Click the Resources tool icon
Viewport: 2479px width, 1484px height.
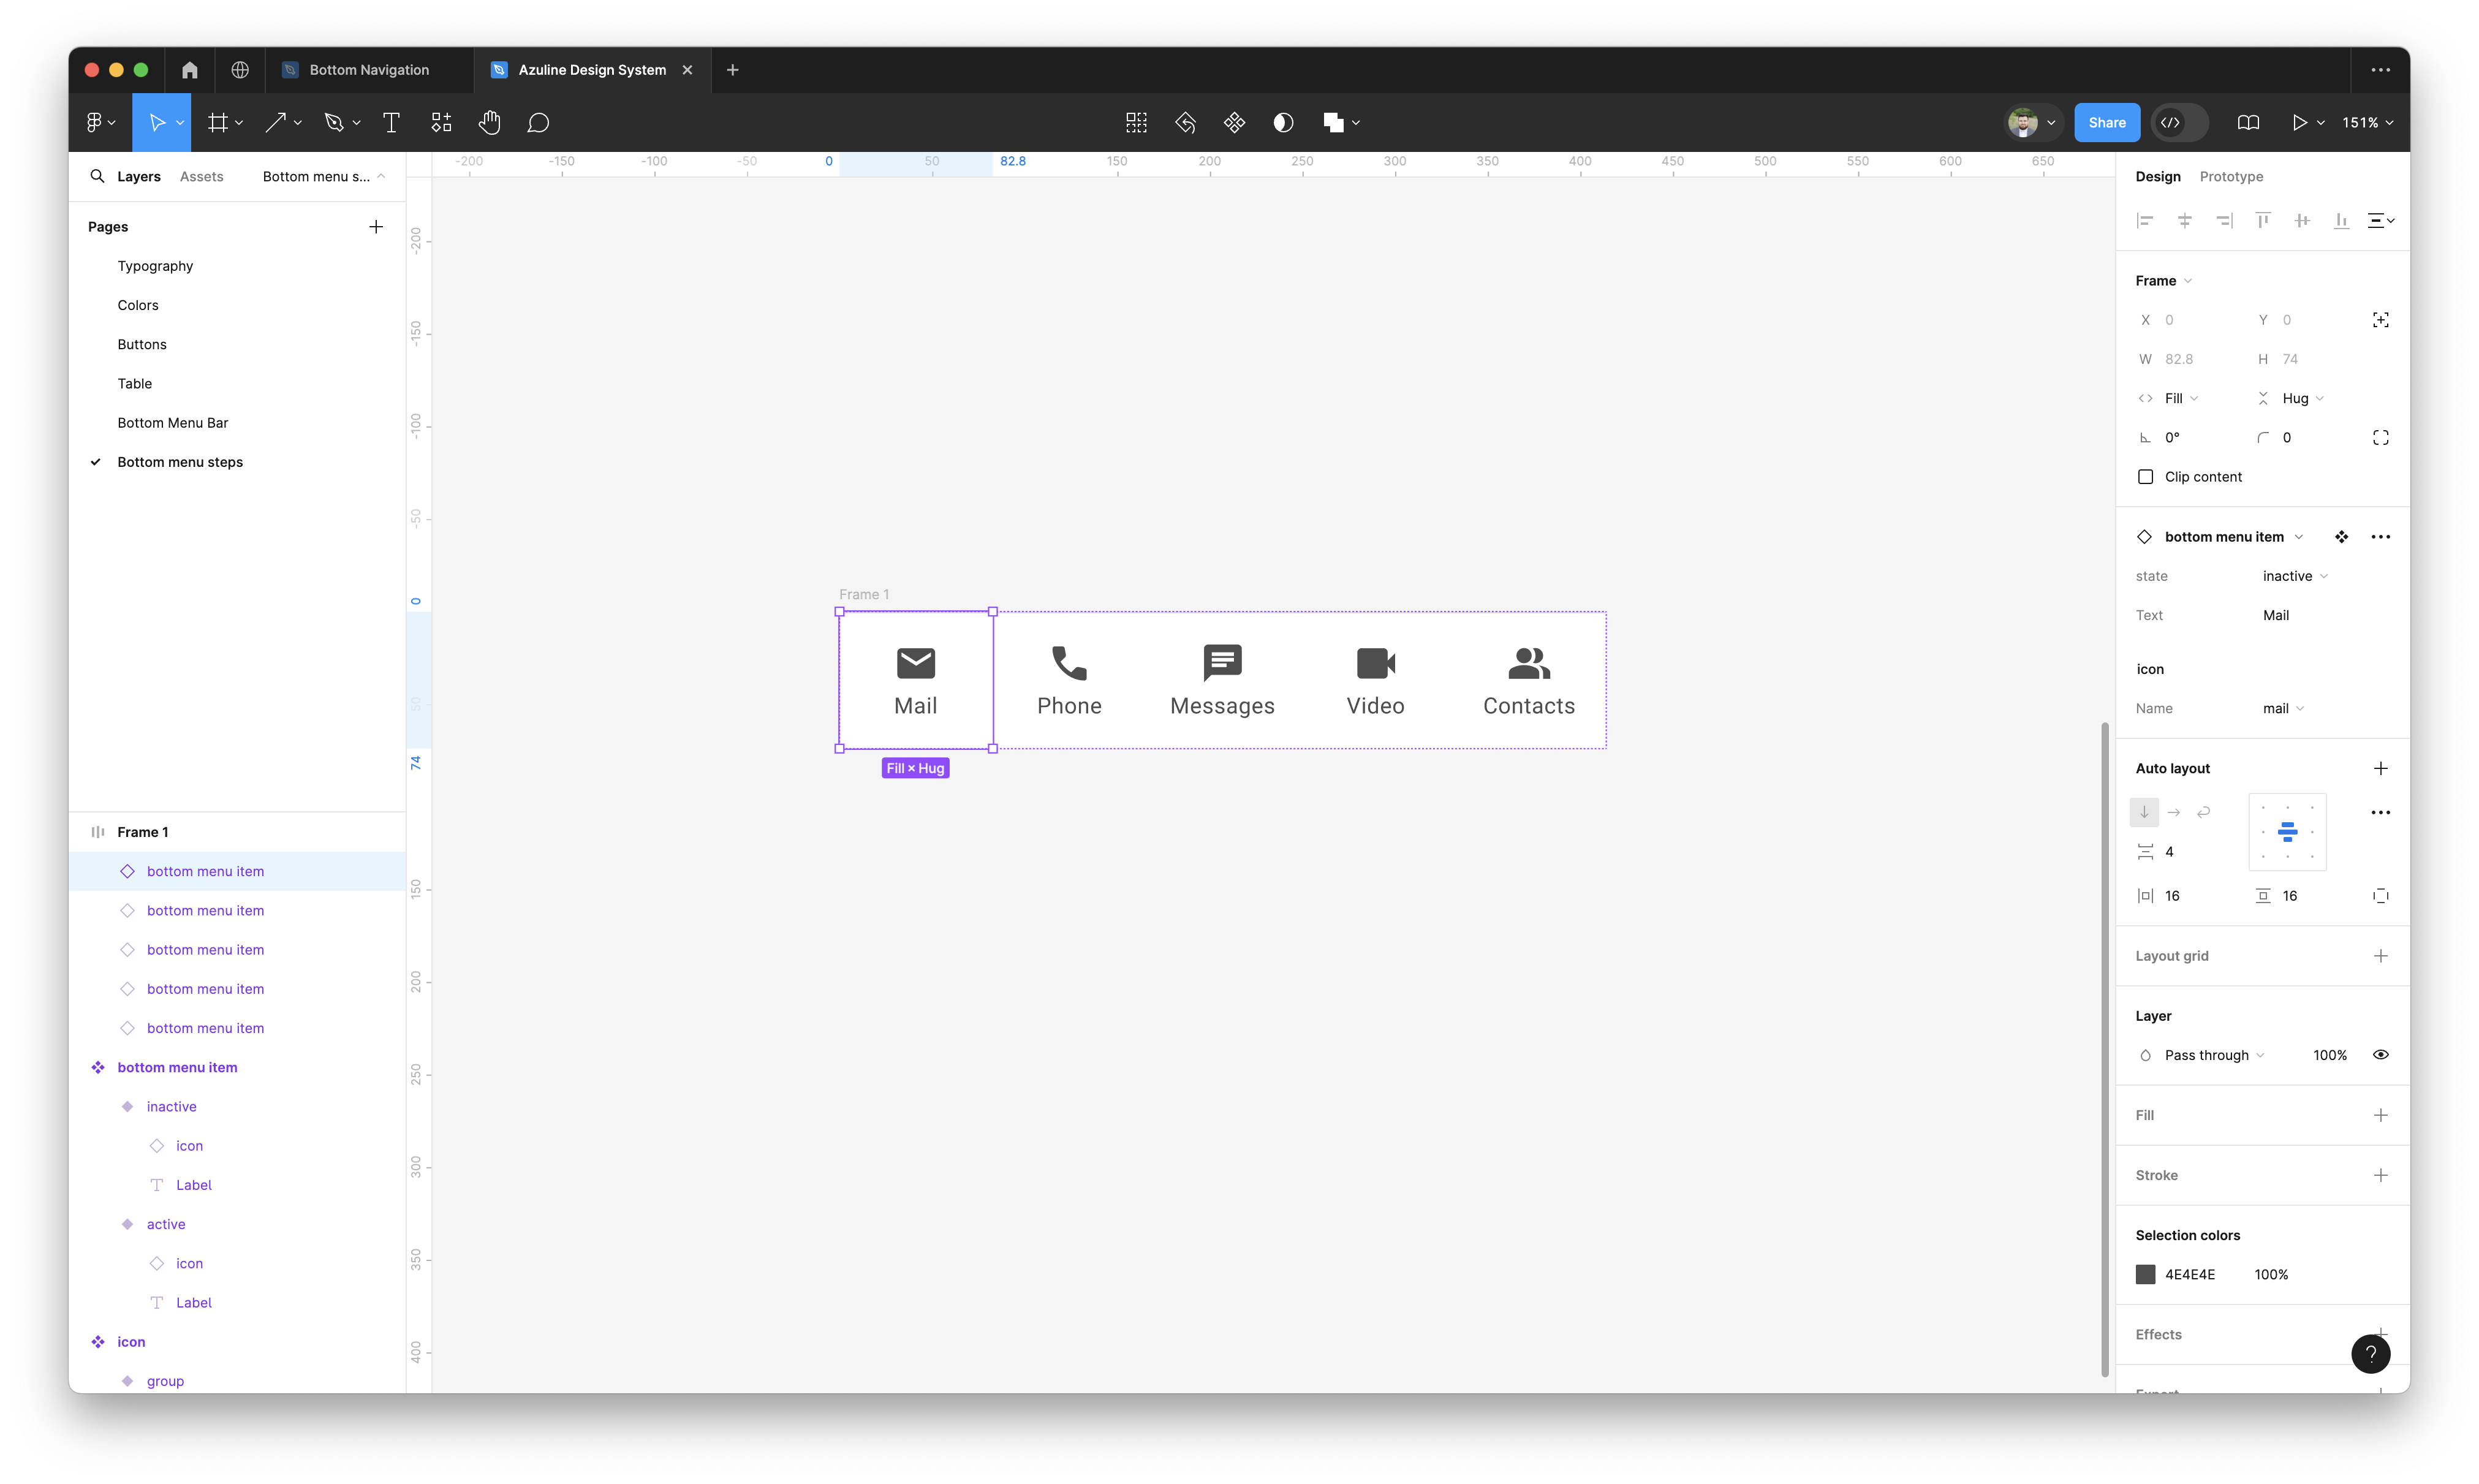tap(441, 122)
